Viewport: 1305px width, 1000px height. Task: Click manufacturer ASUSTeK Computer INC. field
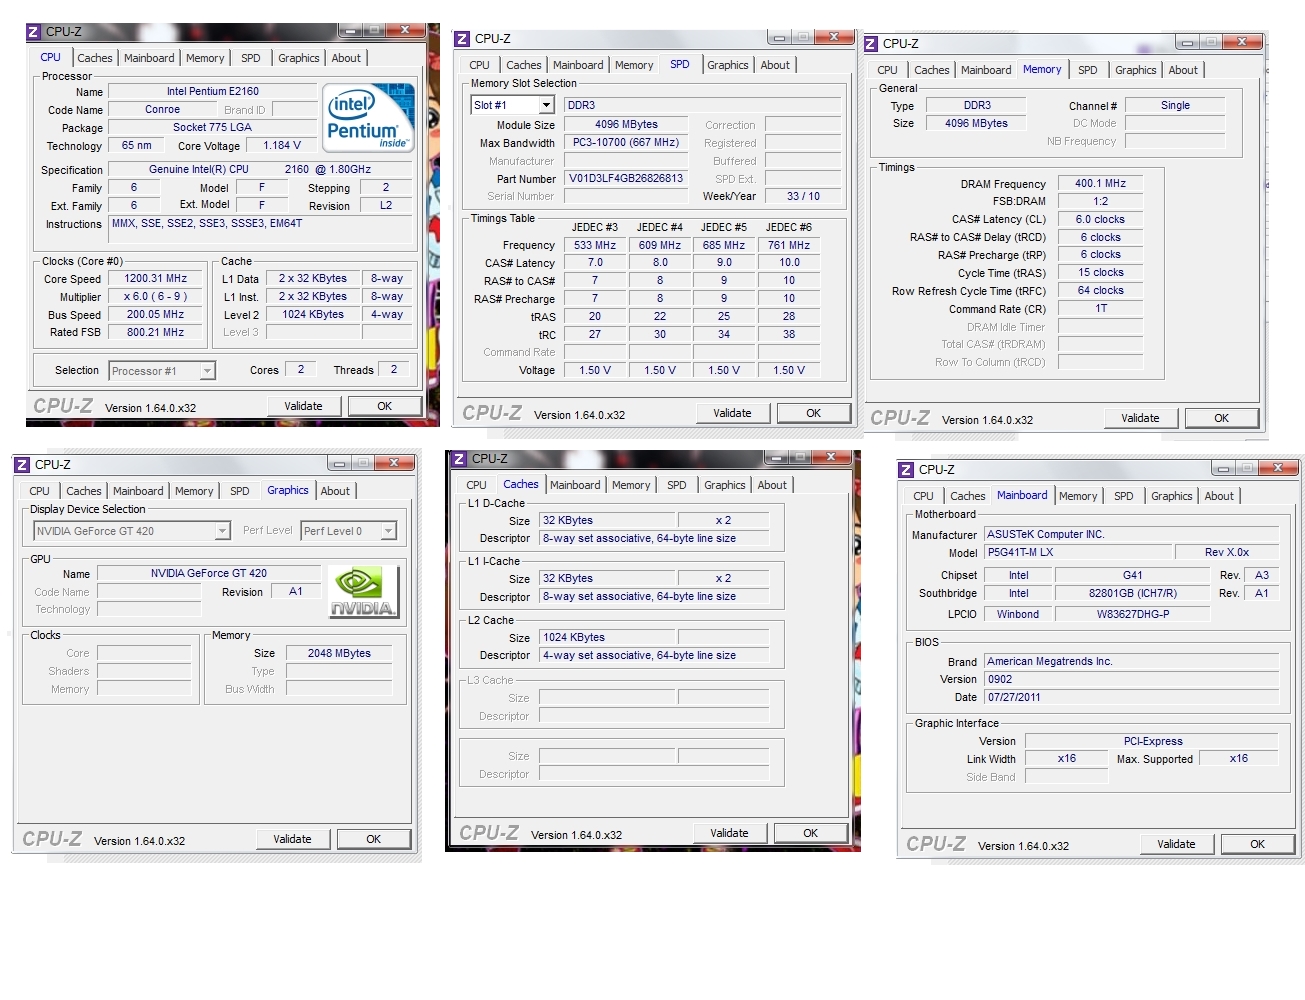coord(1132,535)
